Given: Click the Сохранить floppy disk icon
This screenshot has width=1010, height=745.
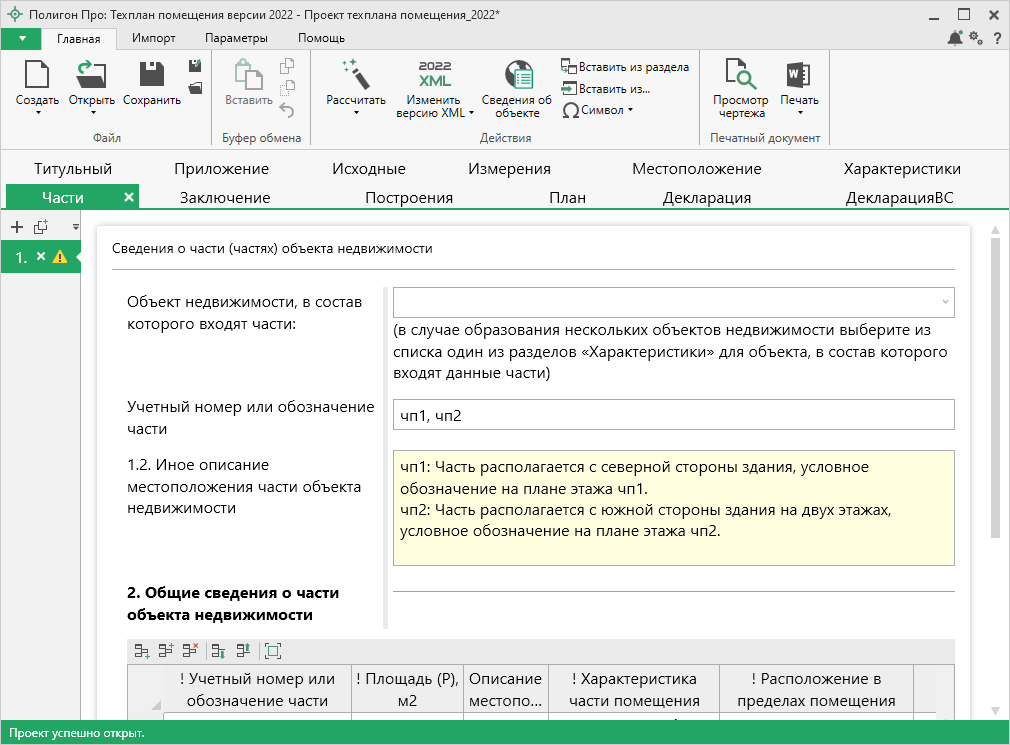Looking at the screenshot, I should click(x=151, y=75).
